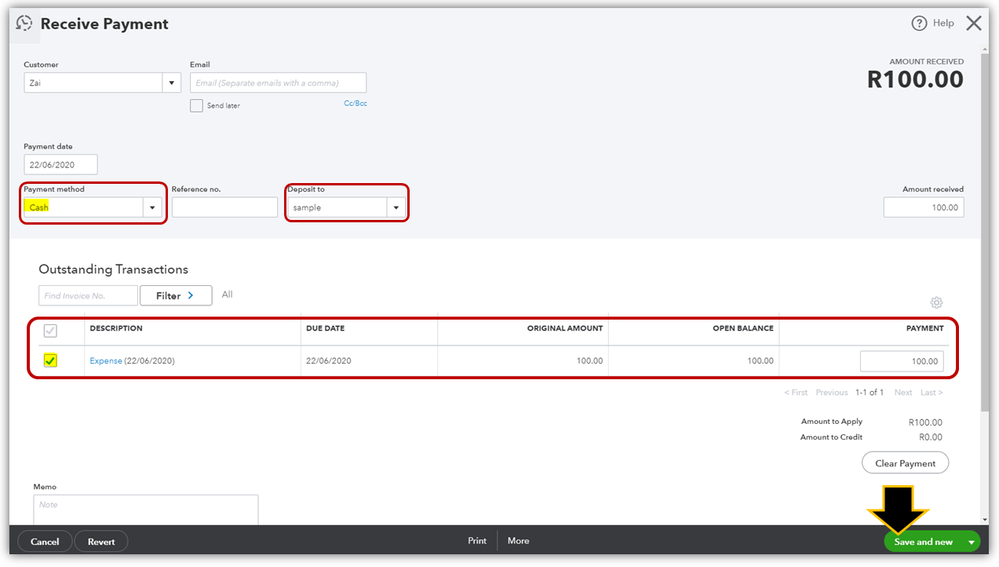Click the Email input field

click(278, 83)
